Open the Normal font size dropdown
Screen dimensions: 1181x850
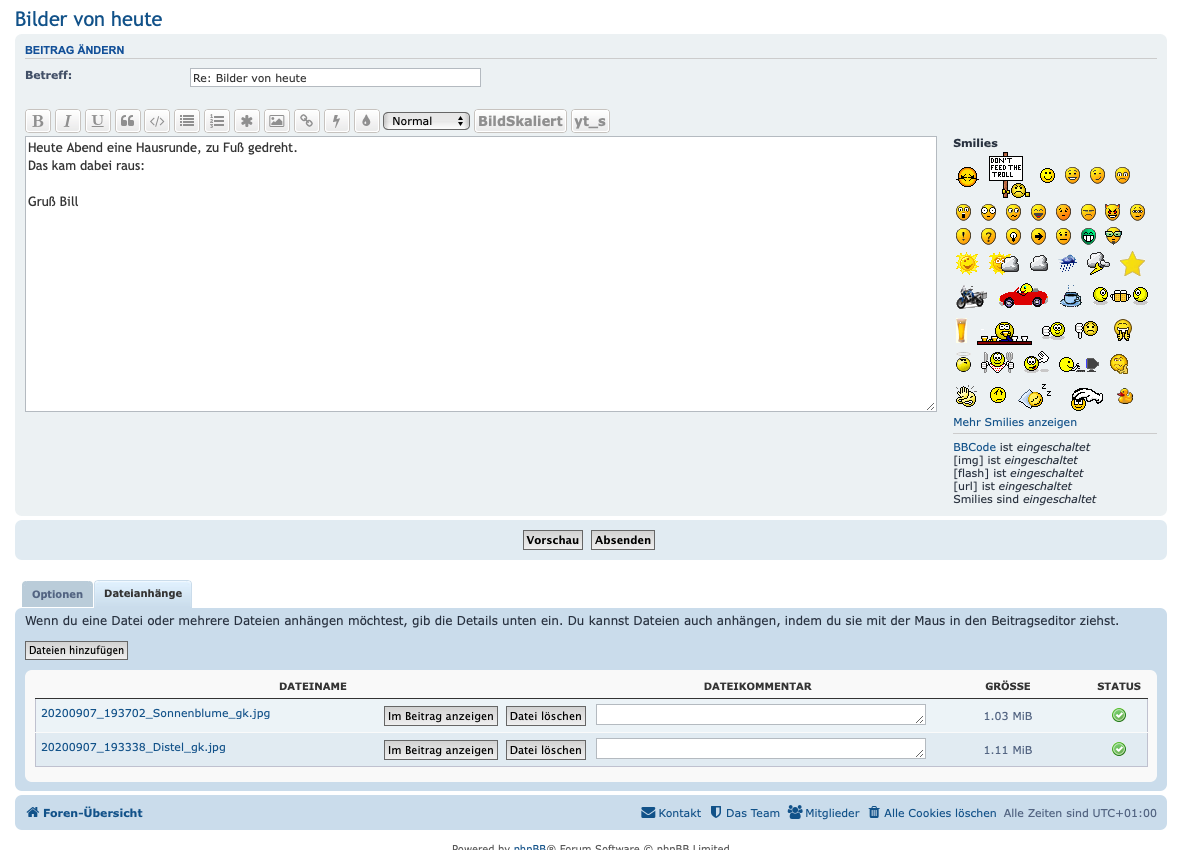(x=427, y=121)
